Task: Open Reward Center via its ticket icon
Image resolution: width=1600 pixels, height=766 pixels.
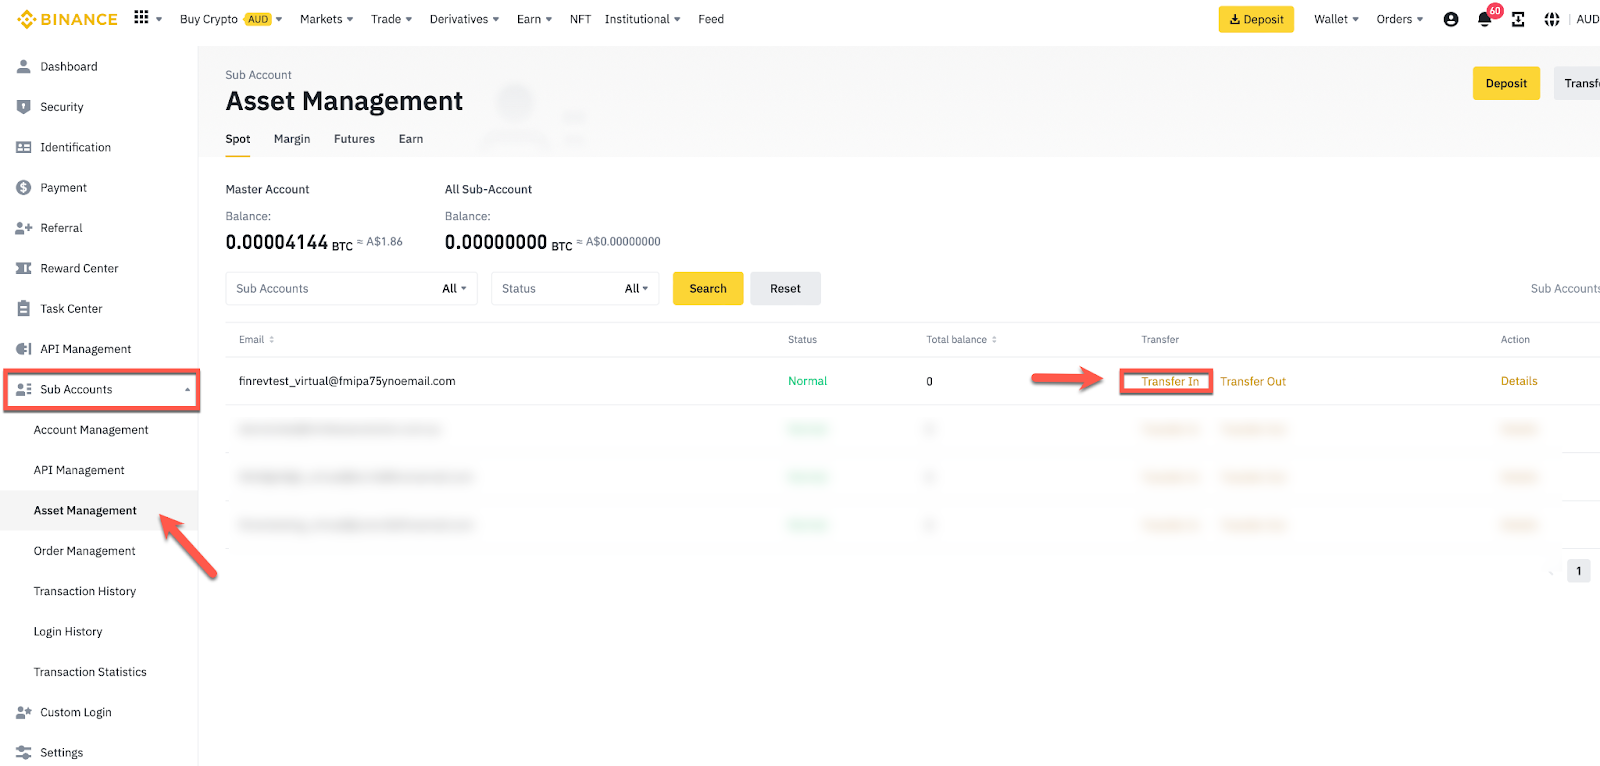Action: (x=24, y=268)
